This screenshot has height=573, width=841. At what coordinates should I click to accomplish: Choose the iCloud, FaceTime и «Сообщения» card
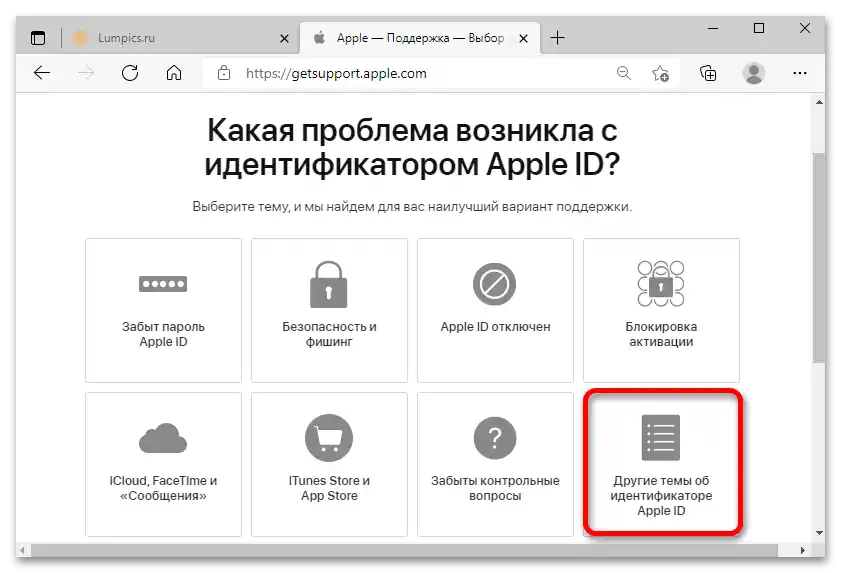(163, 464)
